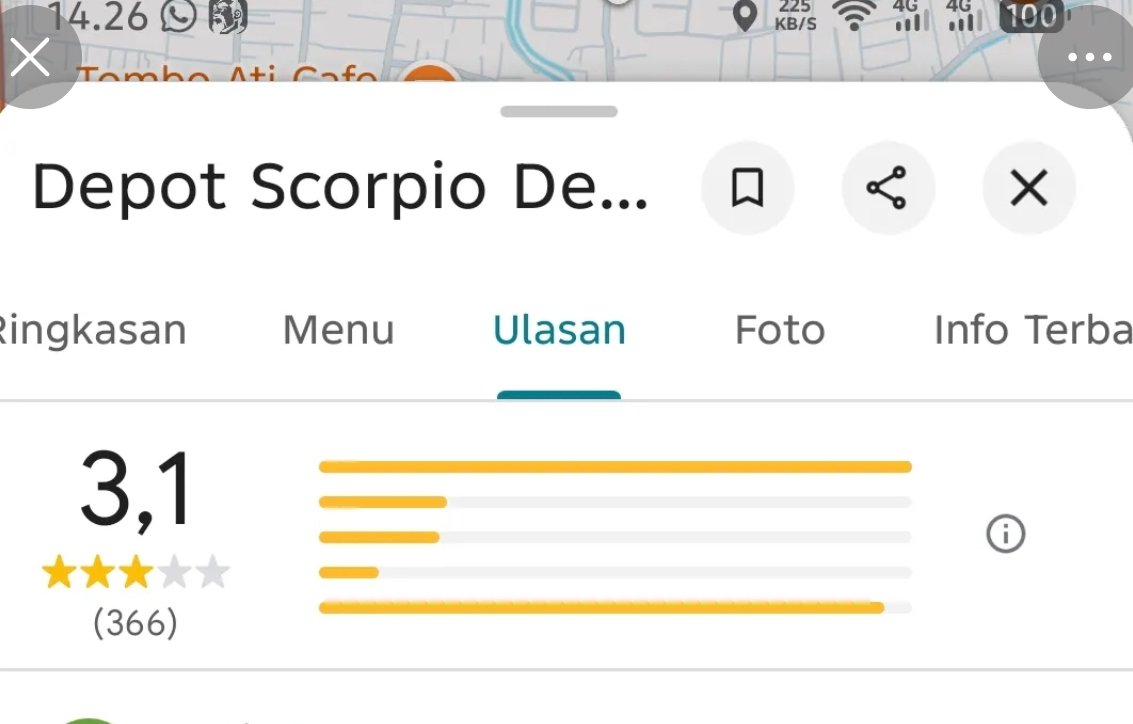Share Depot Scorpio via share icon
The image size is (1133, 724).
tap(887, 188)
